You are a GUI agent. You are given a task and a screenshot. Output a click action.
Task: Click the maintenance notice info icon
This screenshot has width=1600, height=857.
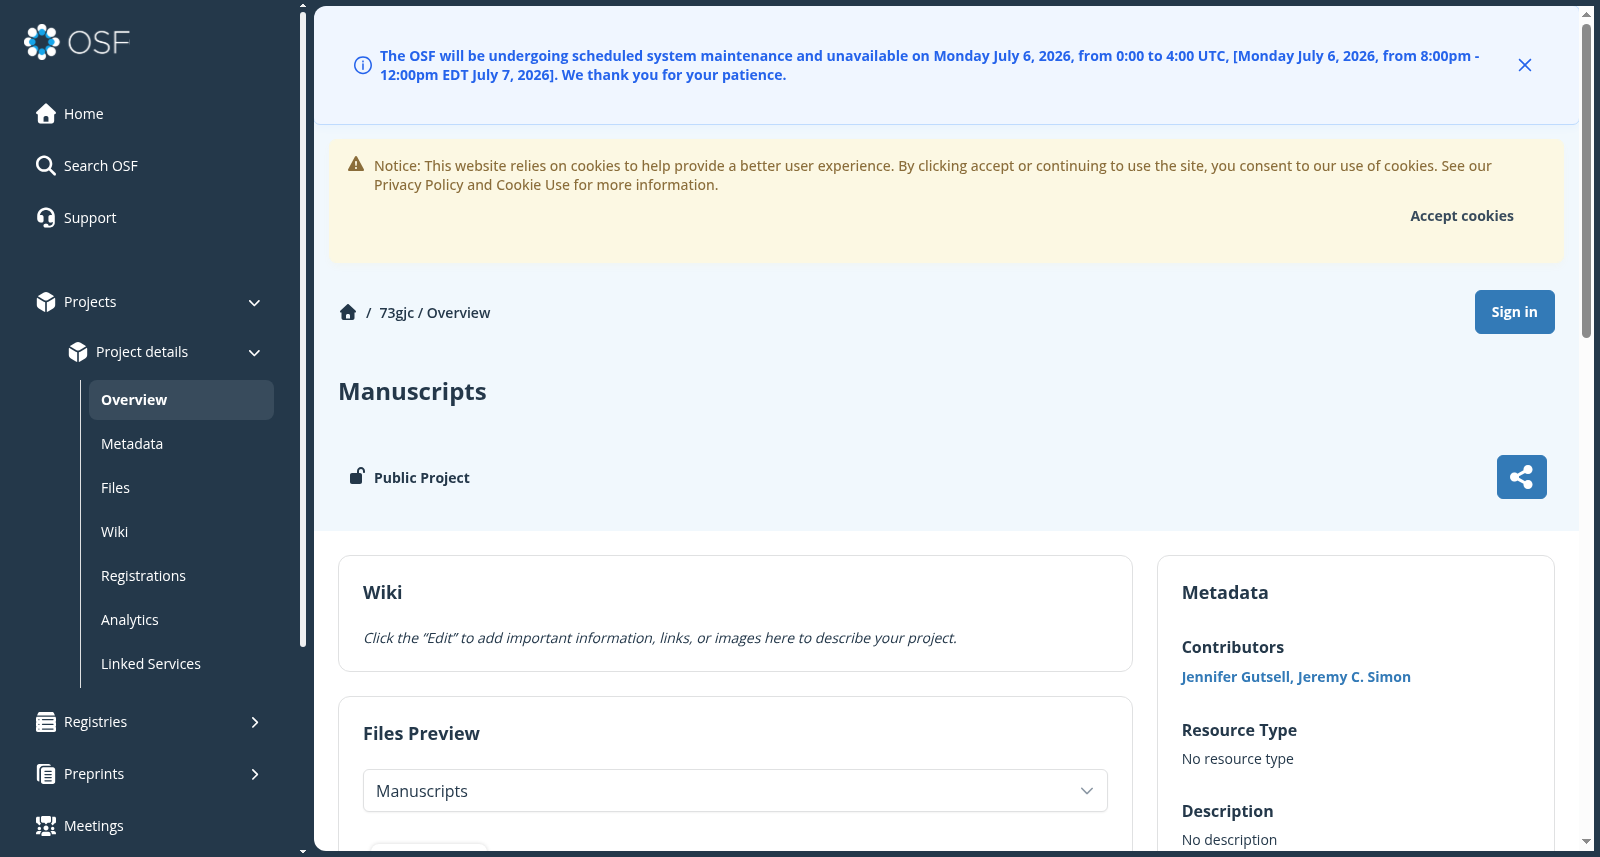coord(363,65)
